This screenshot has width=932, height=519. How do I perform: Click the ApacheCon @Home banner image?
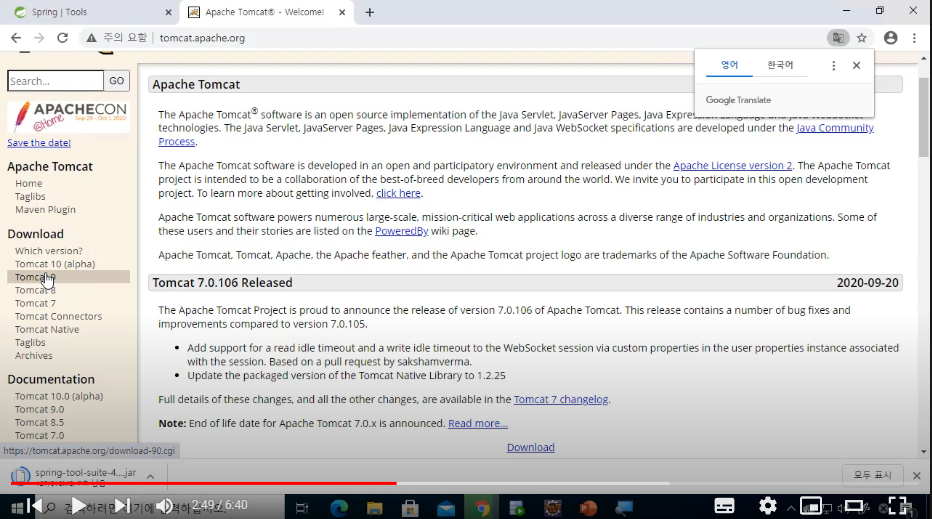pos(68,117)
